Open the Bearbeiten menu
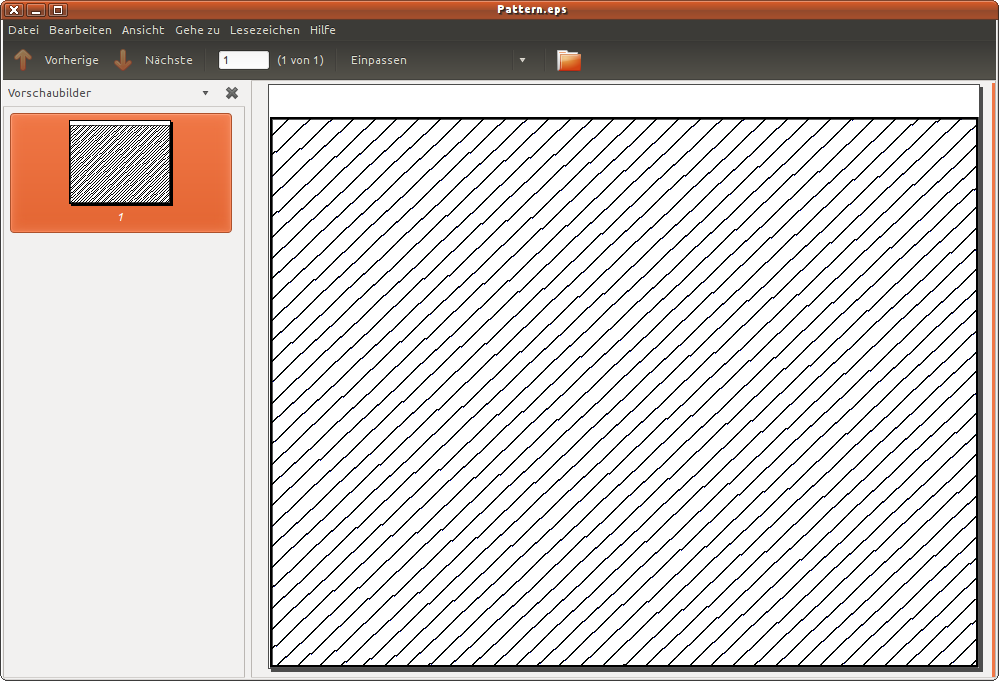Viewport: 999px width, 681px height. click(x=80, y=30)
